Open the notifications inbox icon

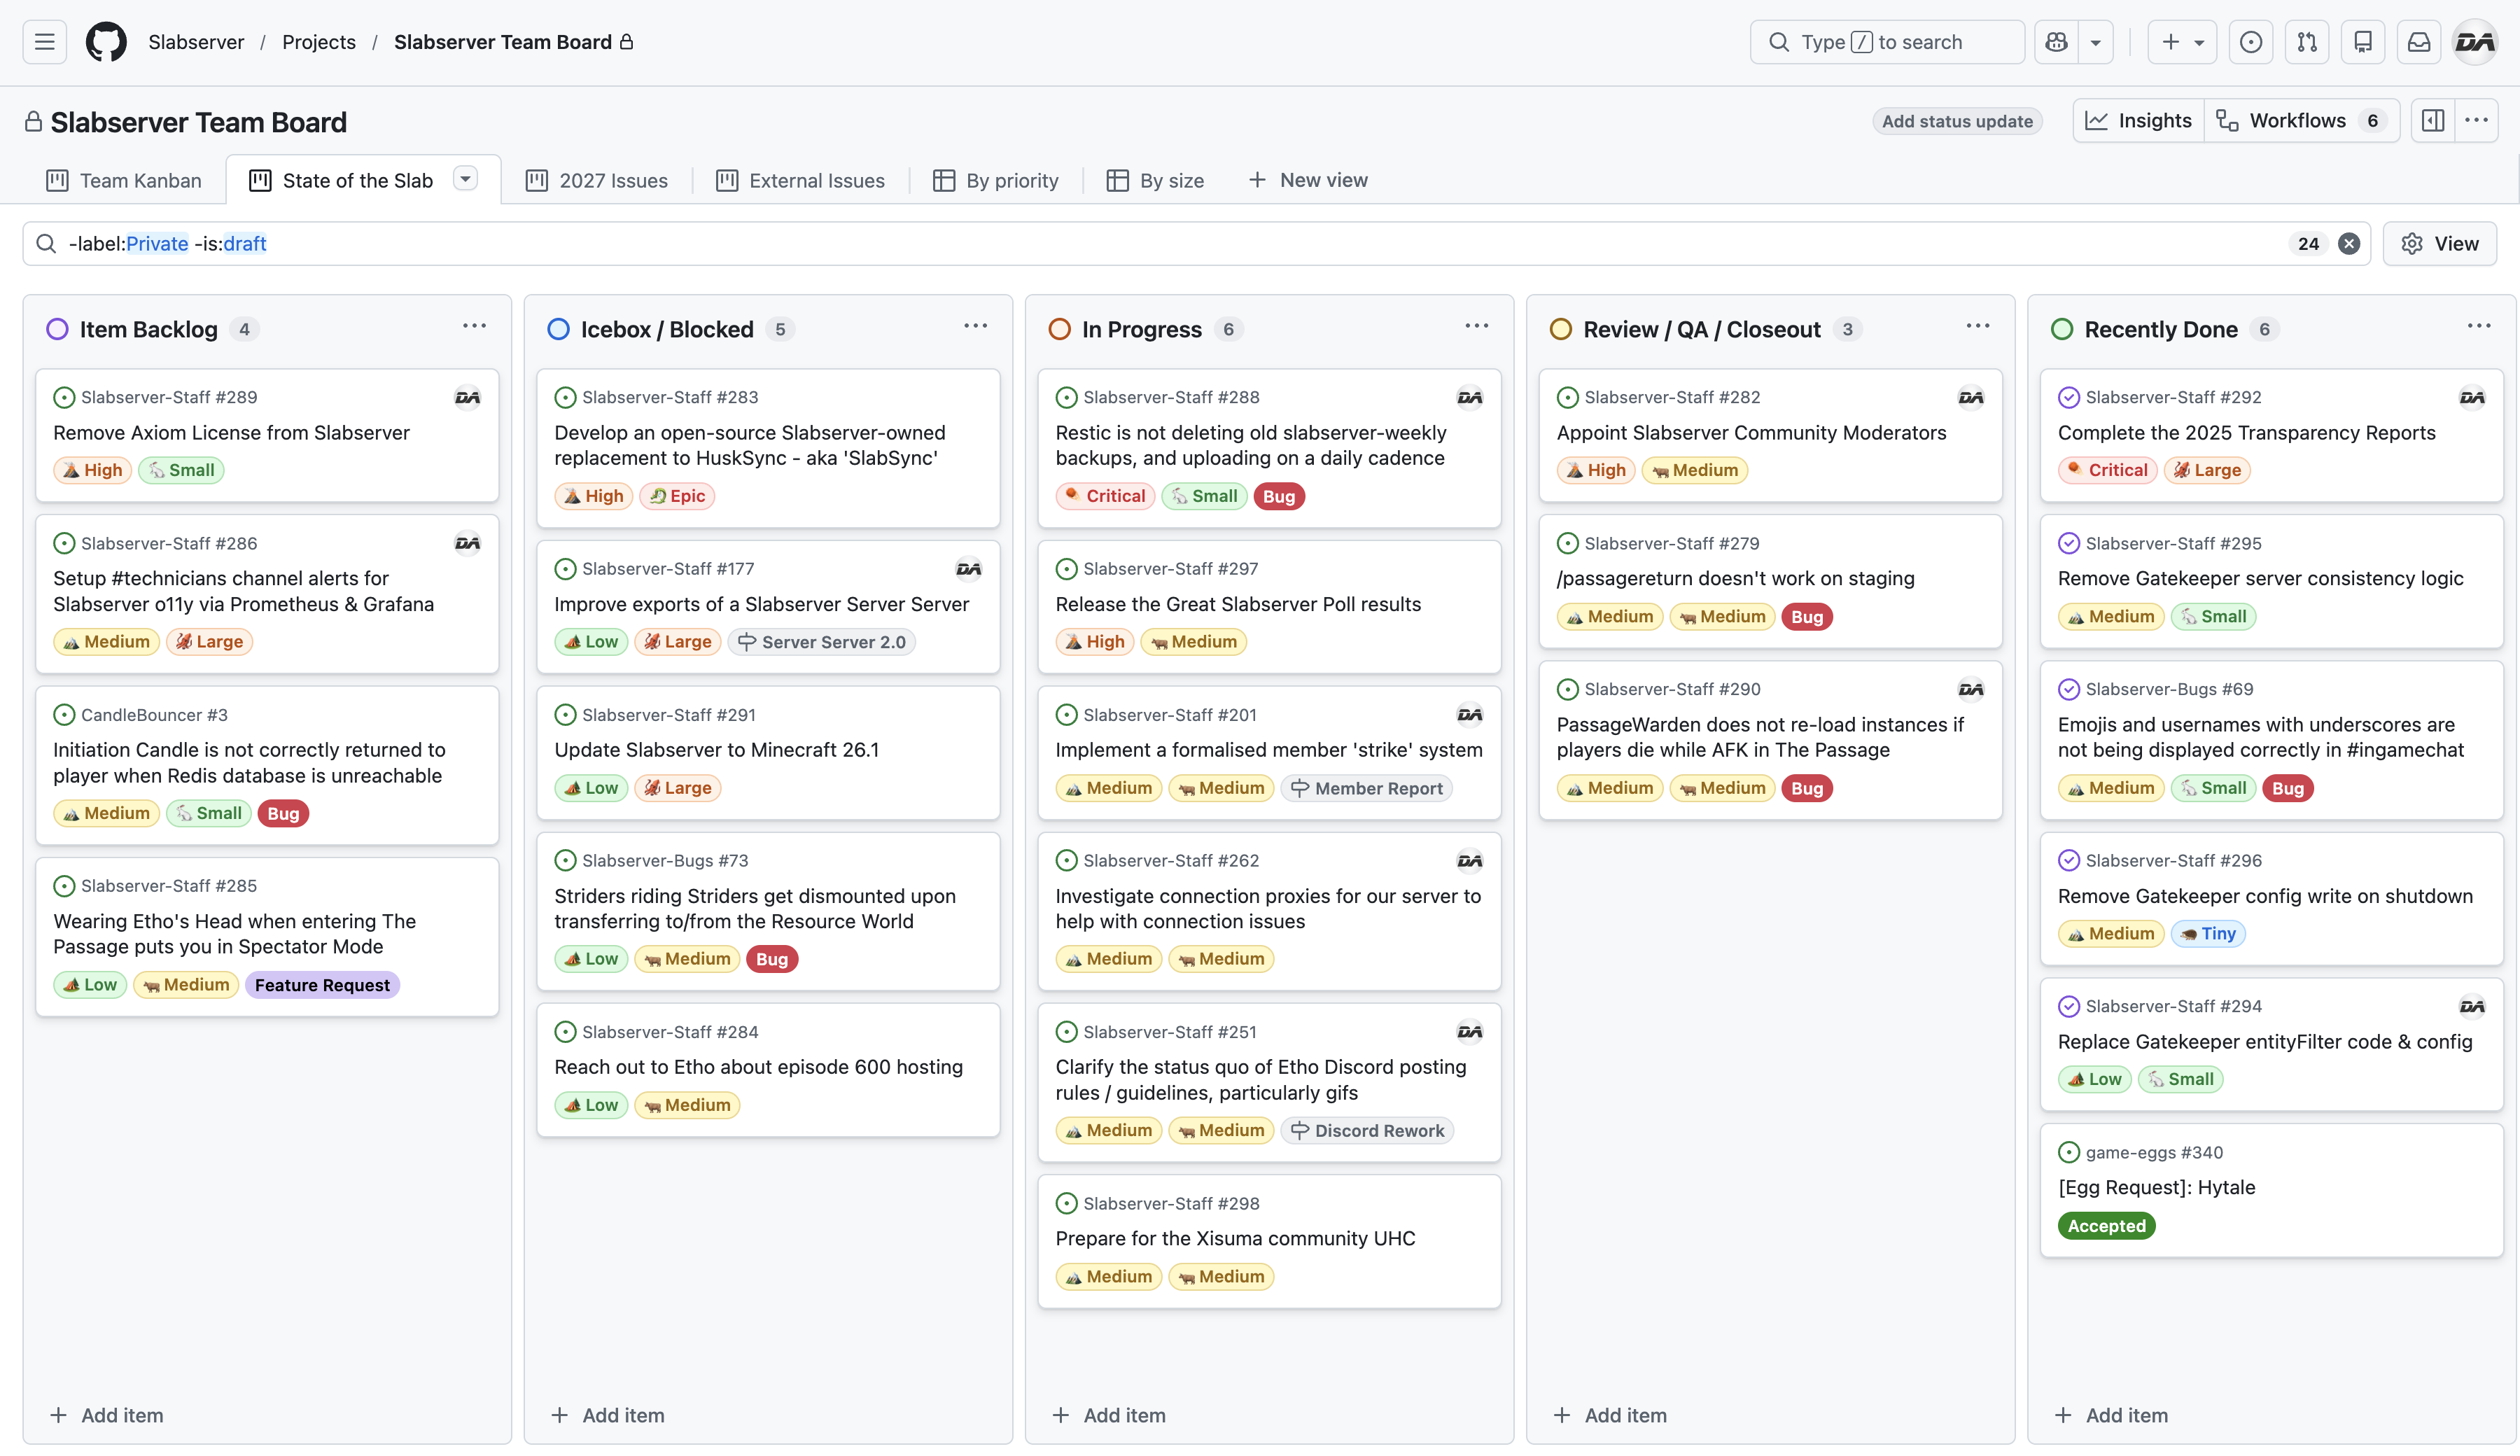tap(2418, 42)
